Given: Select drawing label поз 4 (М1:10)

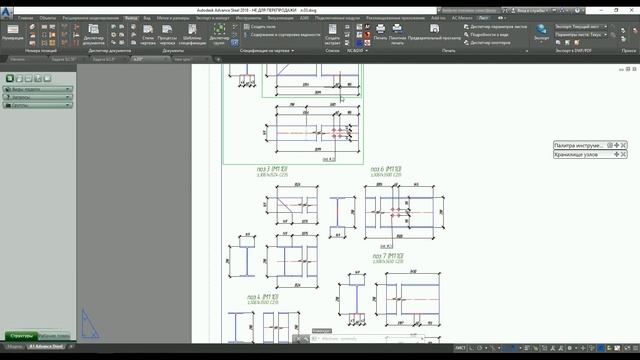Looking at the screenshot, I should click(262, 297).
